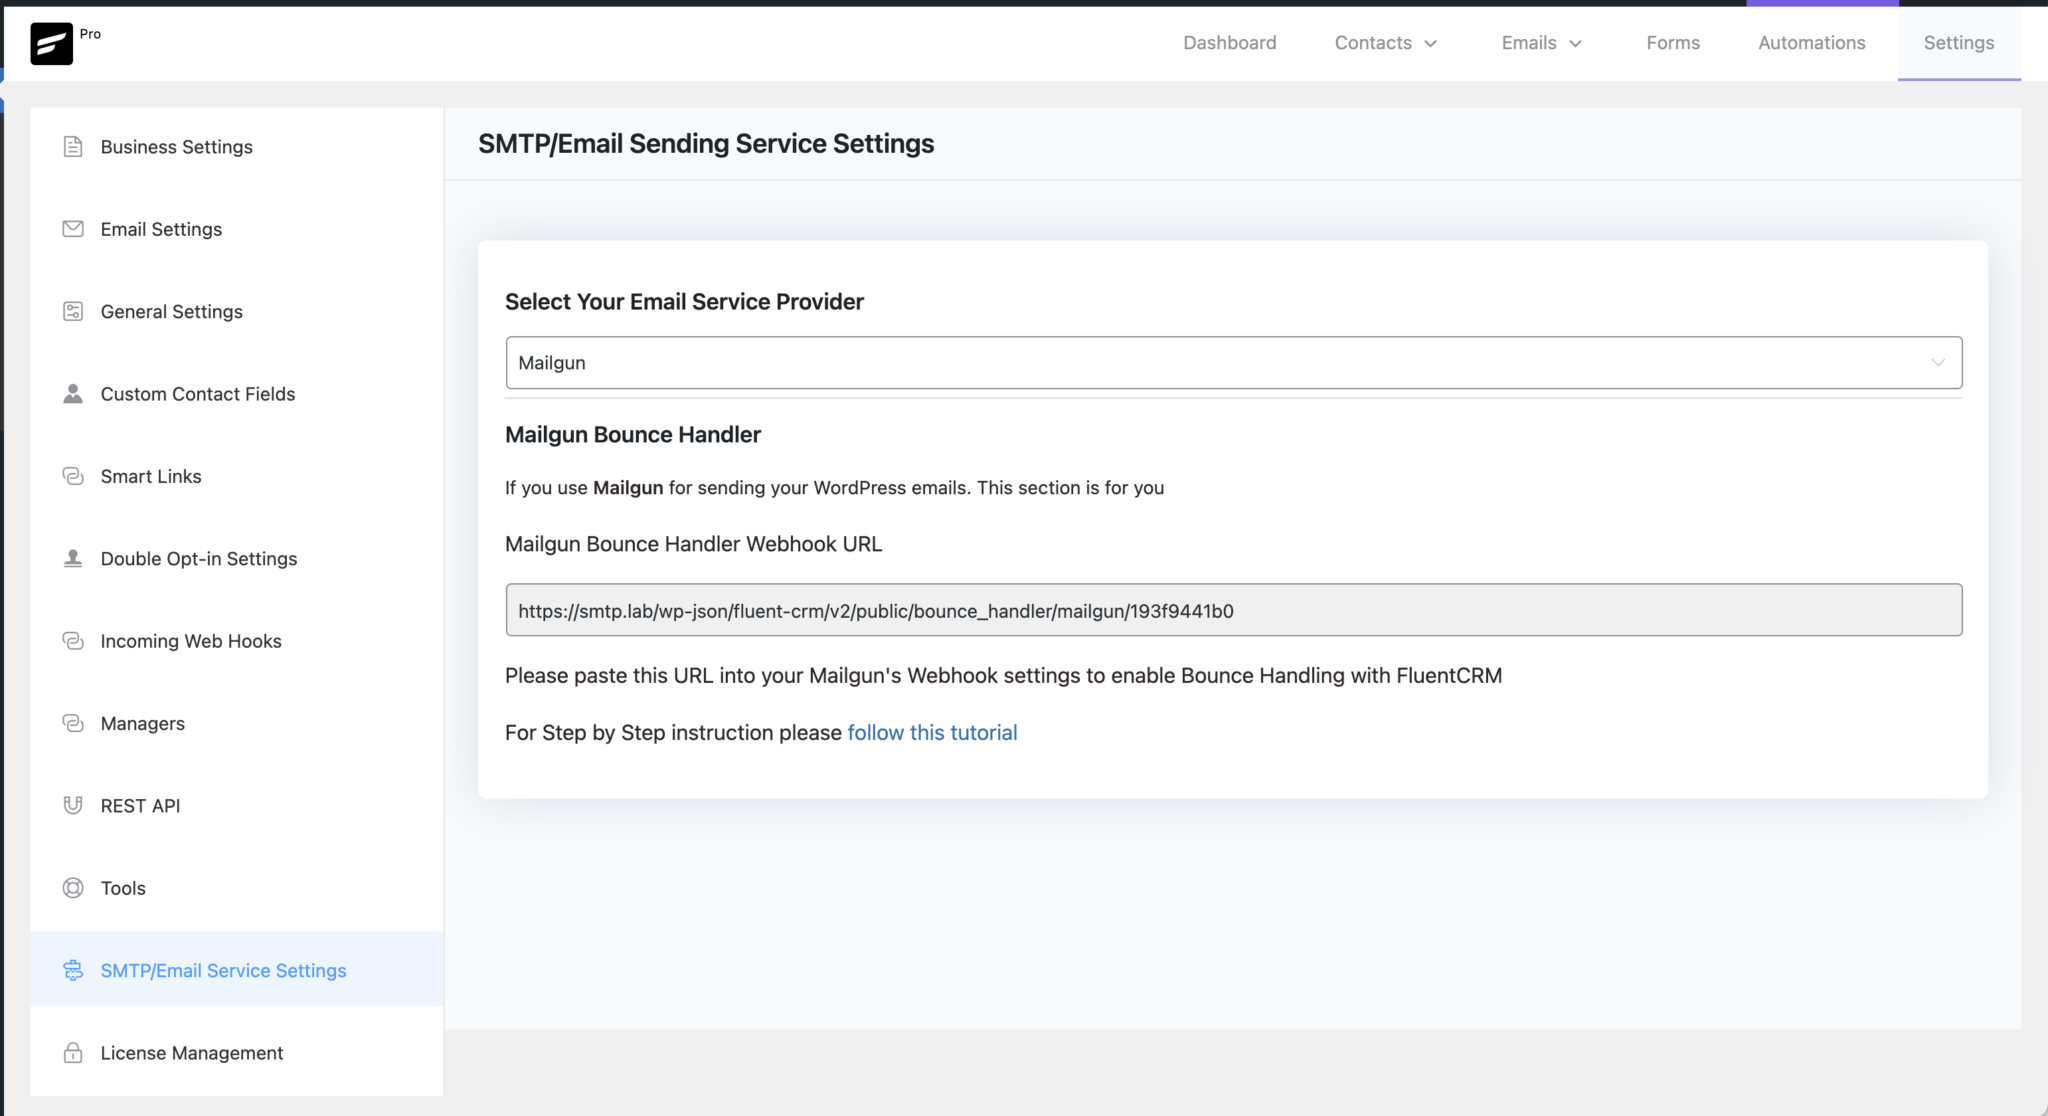This screenshot has width=2048, height=1116.
Task: Click the Managers link icon
Action: point(73,723)
